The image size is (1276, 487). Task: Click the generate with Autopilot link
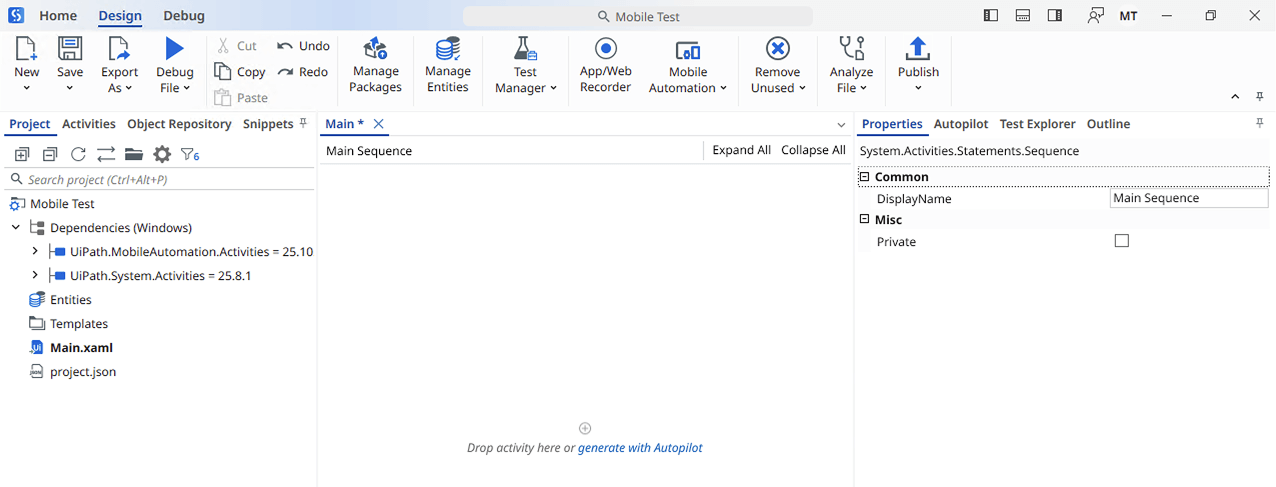tap(640, 448)
